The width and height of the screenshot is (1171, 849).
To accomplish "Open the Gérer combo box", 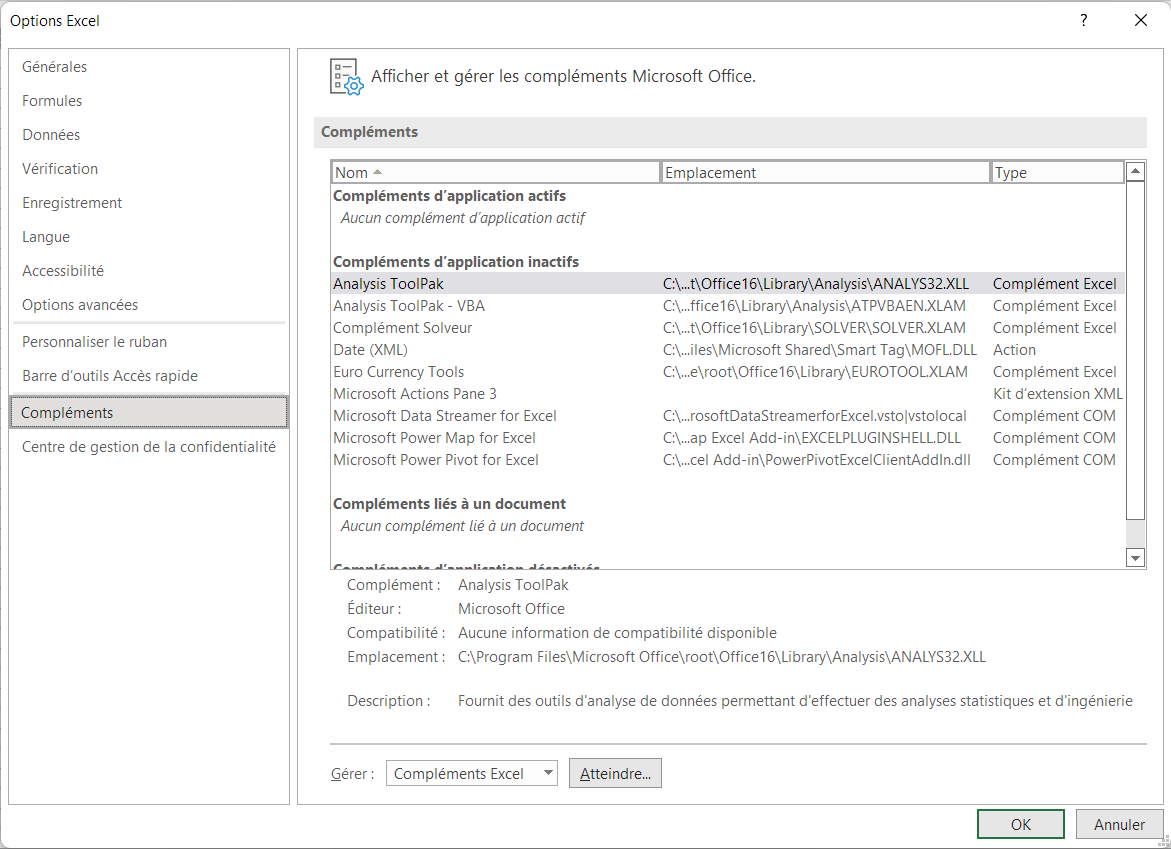I will click(x=472, y=774).
